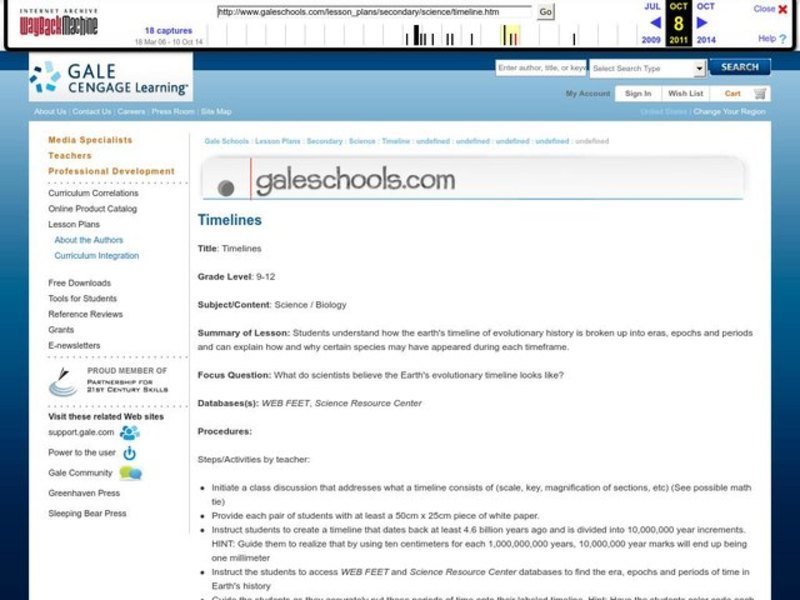Click Gale Schools breadcrumb
800x600 pixels.
pos(227,141)
